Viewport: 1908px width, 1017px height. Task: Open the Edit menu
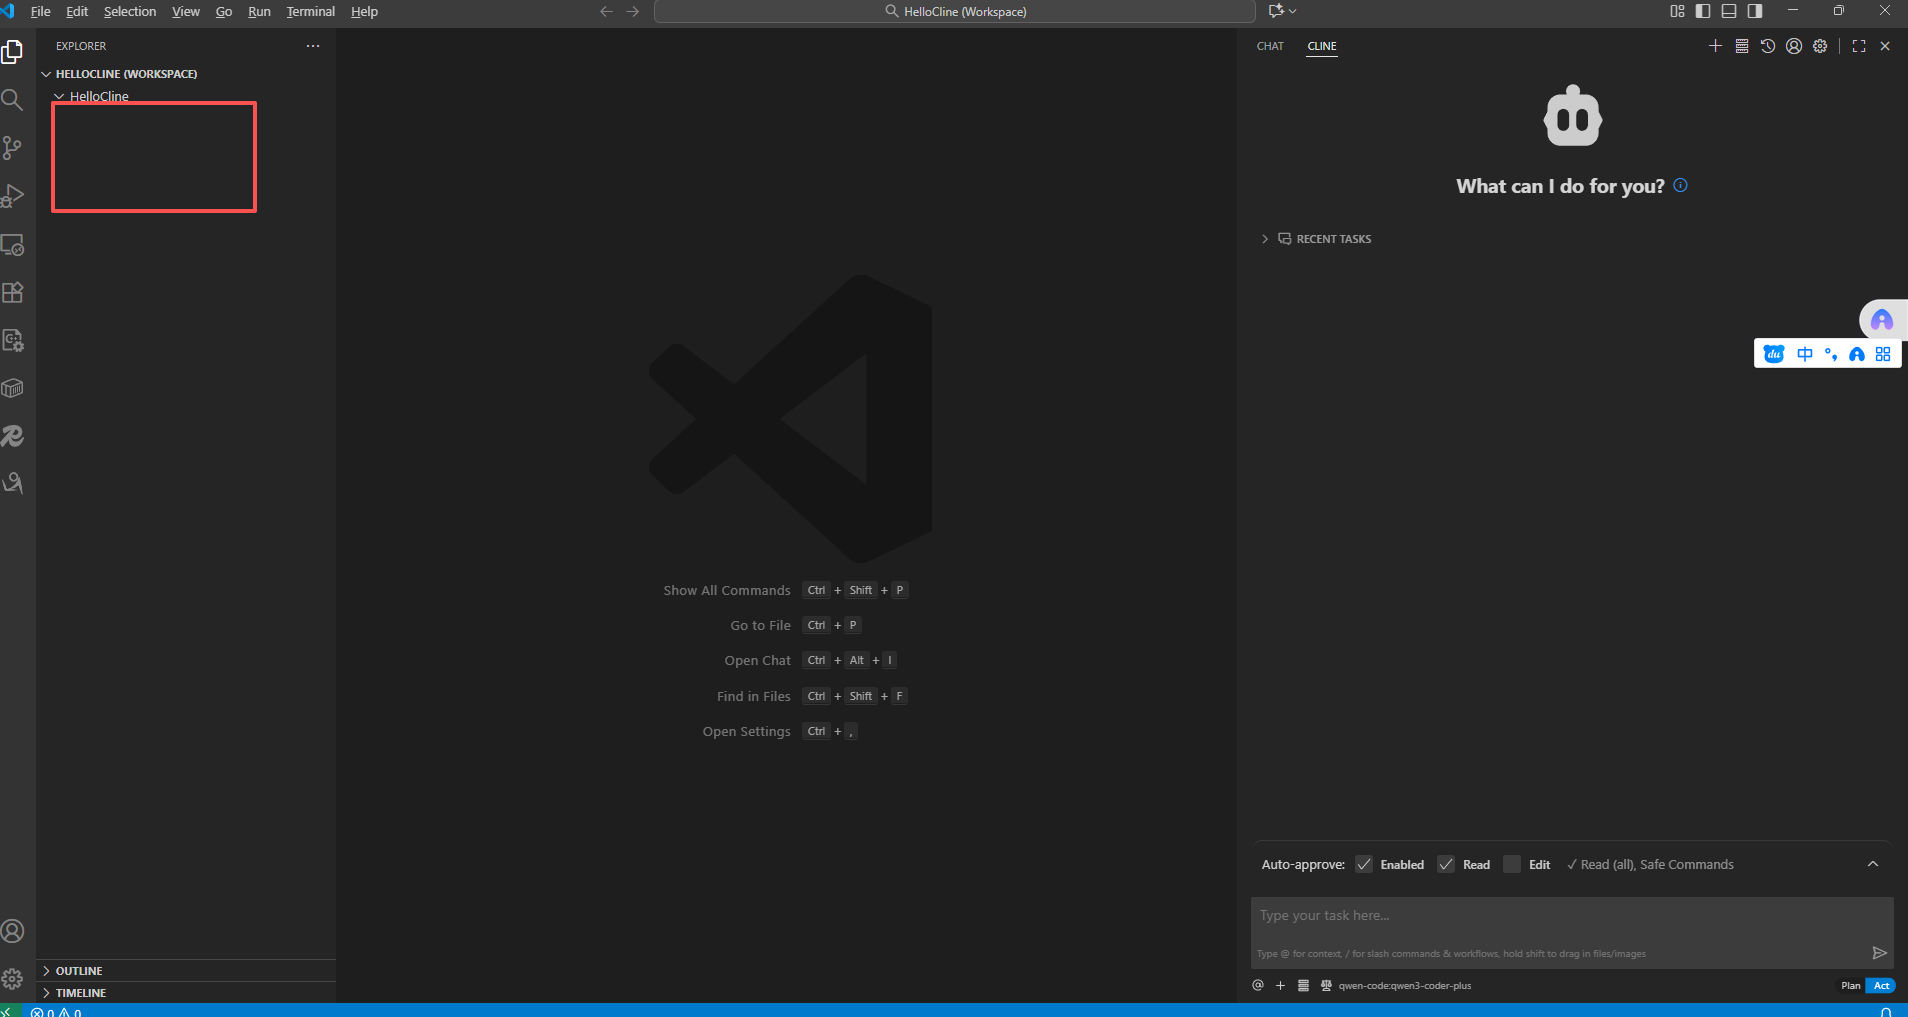77,11
